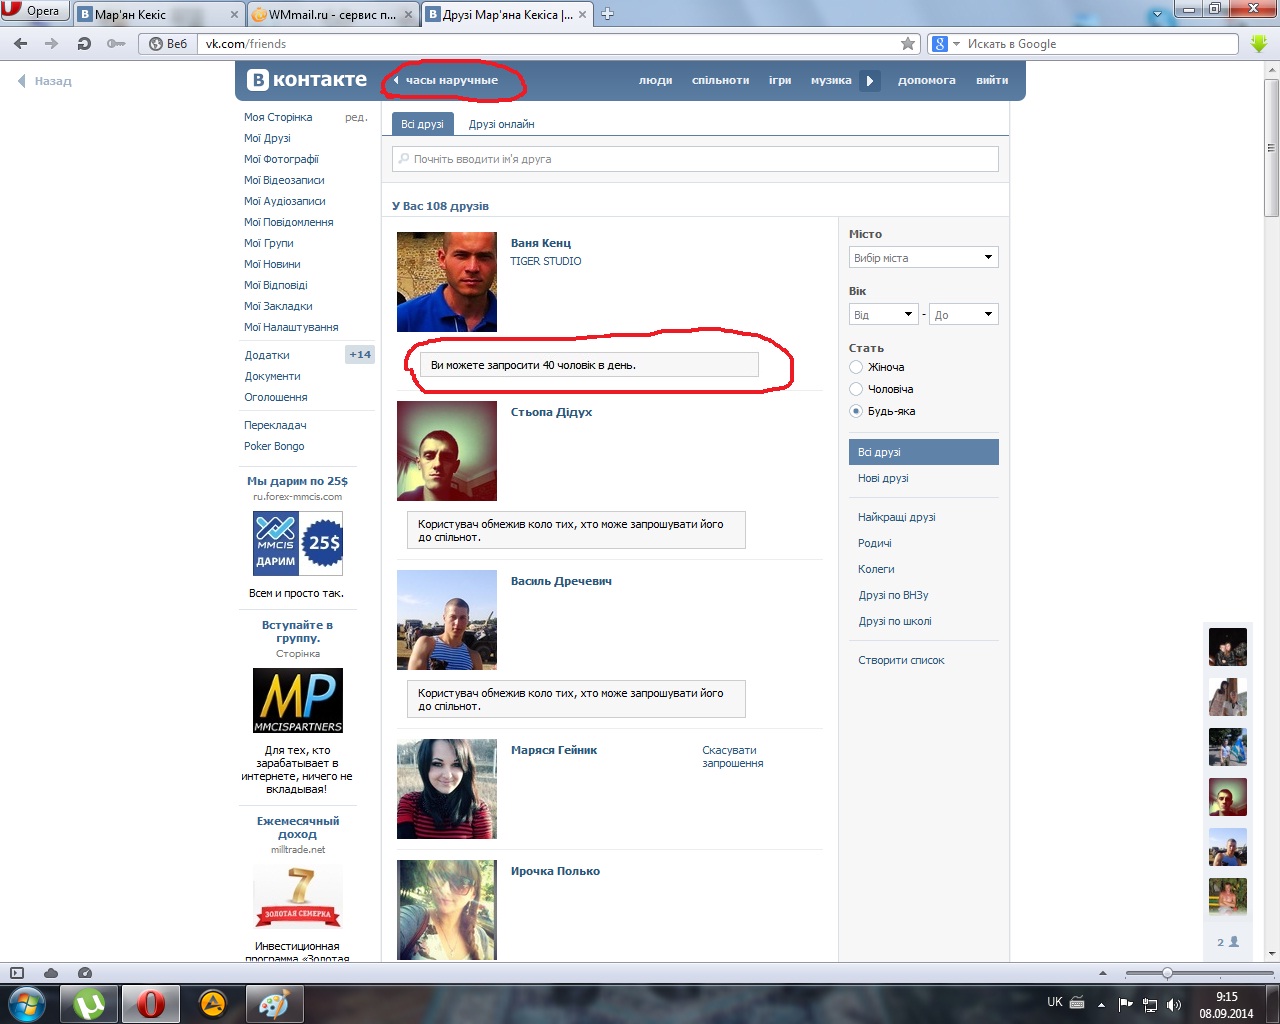This screenshot has height=1024, width=1280.
Task: Open спільноти in the header menu
Action: (720, 80)
